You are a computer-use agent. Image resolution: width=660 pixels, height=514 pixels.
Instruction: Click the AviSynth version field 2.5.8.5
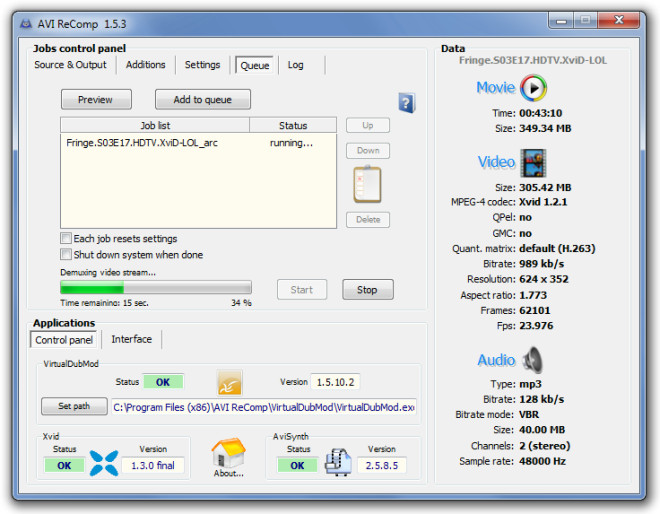pos(382,466)
